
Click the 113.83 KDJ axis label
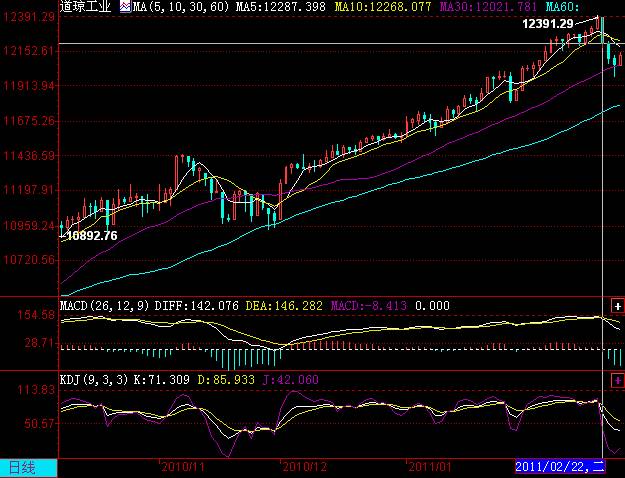[x=35, y=390]
